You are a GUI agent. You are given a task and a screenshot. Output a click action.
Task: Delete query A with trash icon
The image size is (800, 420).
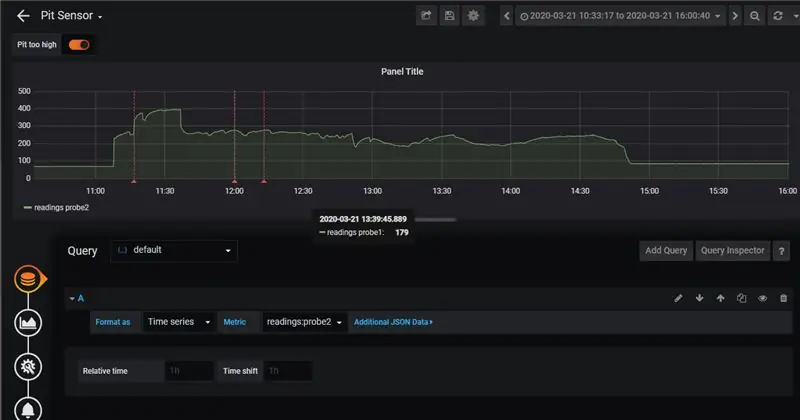(x=784, y=299)
